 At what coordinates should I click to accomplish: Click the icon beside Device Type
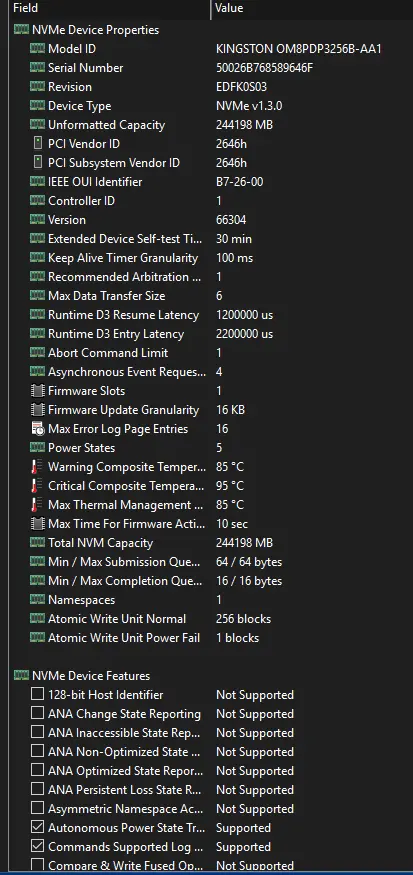[37, 105]
